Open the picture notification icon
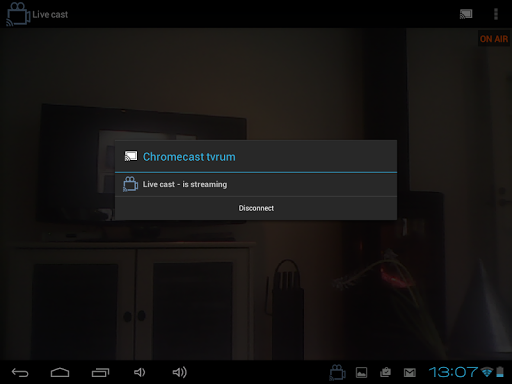Image resolution: width=512 pixels, height=384 pixels. pos(361,372)
